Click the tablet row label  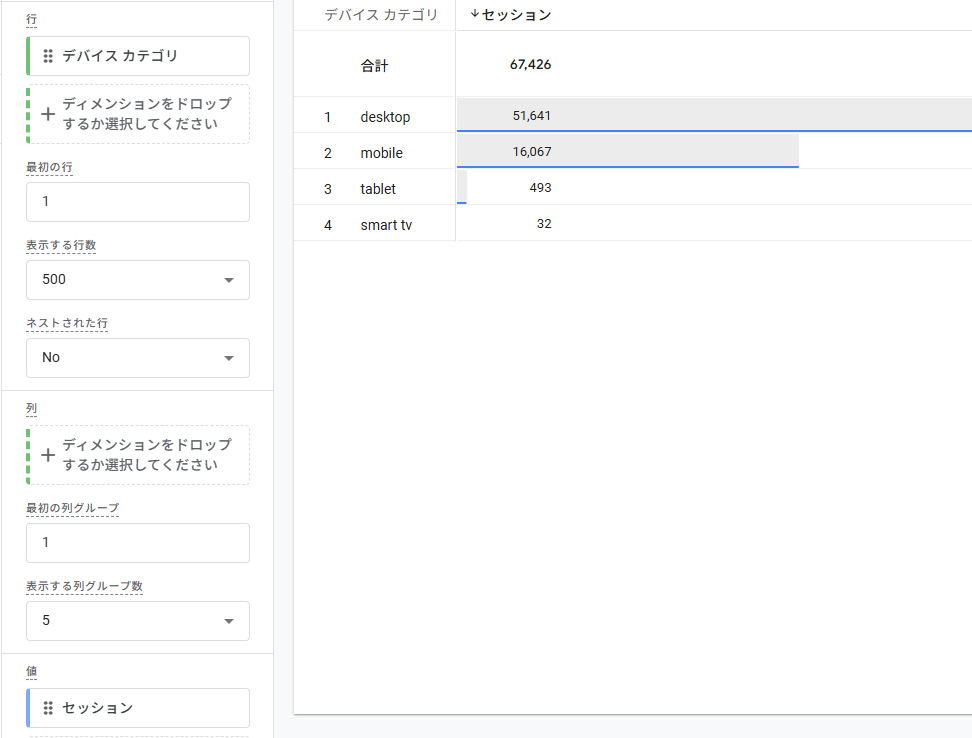coord(378,189)
